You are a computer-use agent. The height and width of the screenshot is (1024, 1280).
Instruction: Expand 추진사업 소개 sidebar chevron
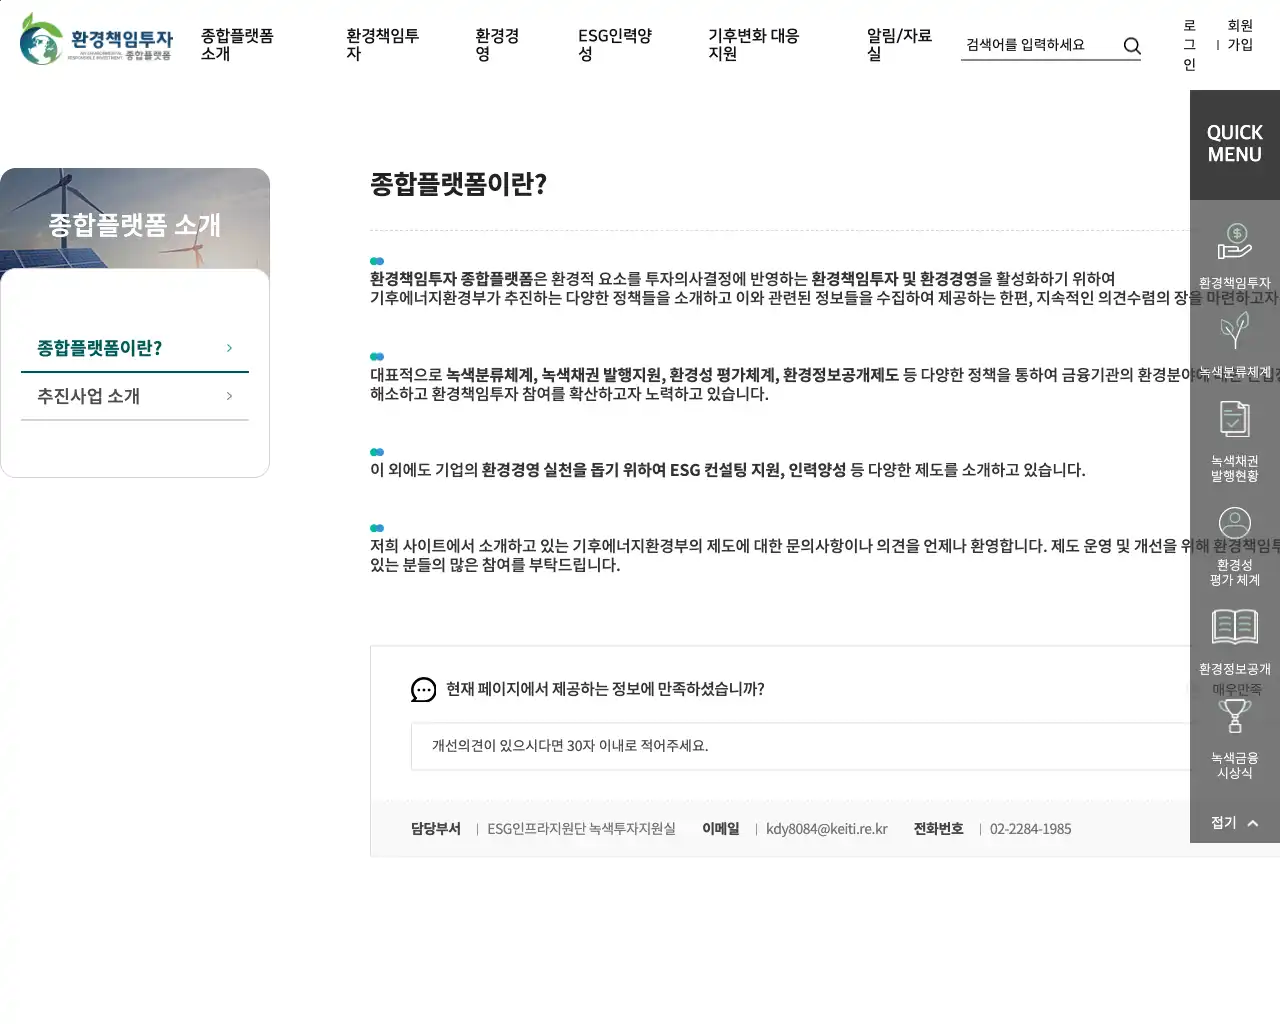pyautogui.click(x=229, y=396)
